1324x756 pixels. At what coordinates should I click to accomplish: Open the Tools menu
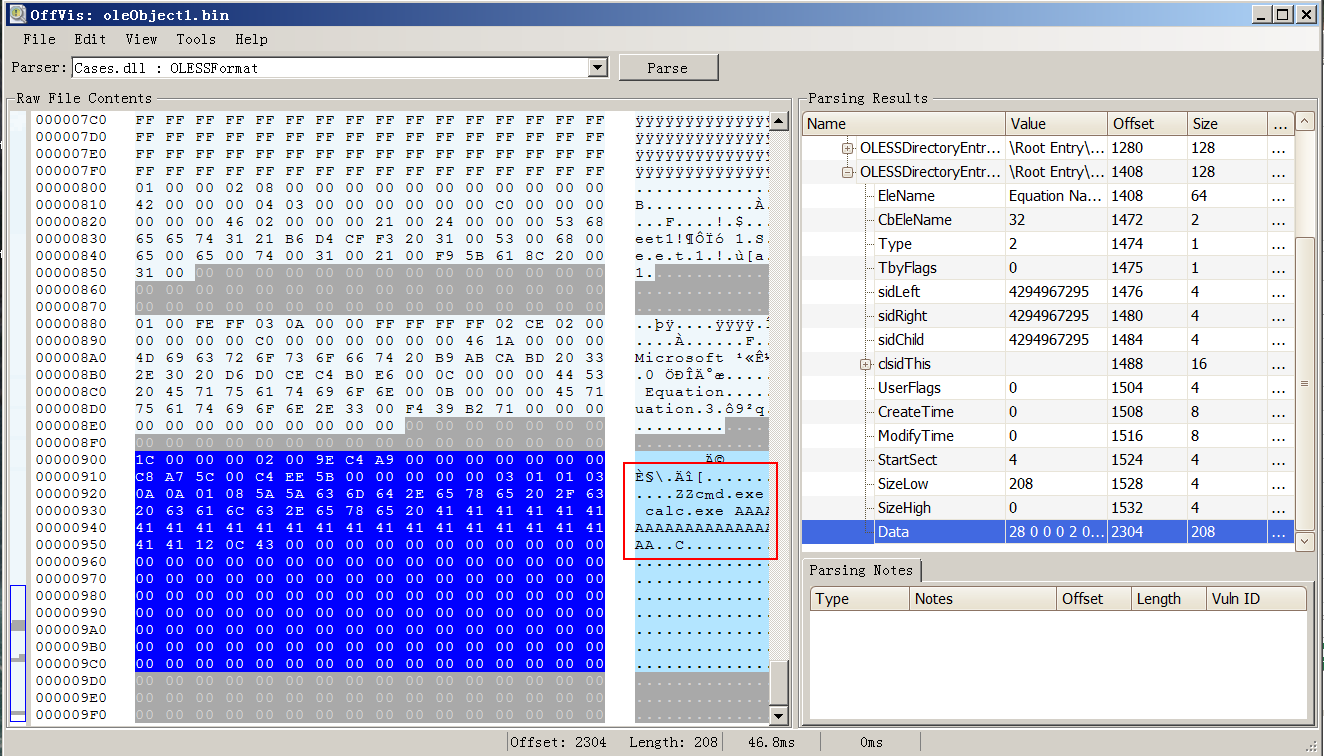(x=196, y=39)
